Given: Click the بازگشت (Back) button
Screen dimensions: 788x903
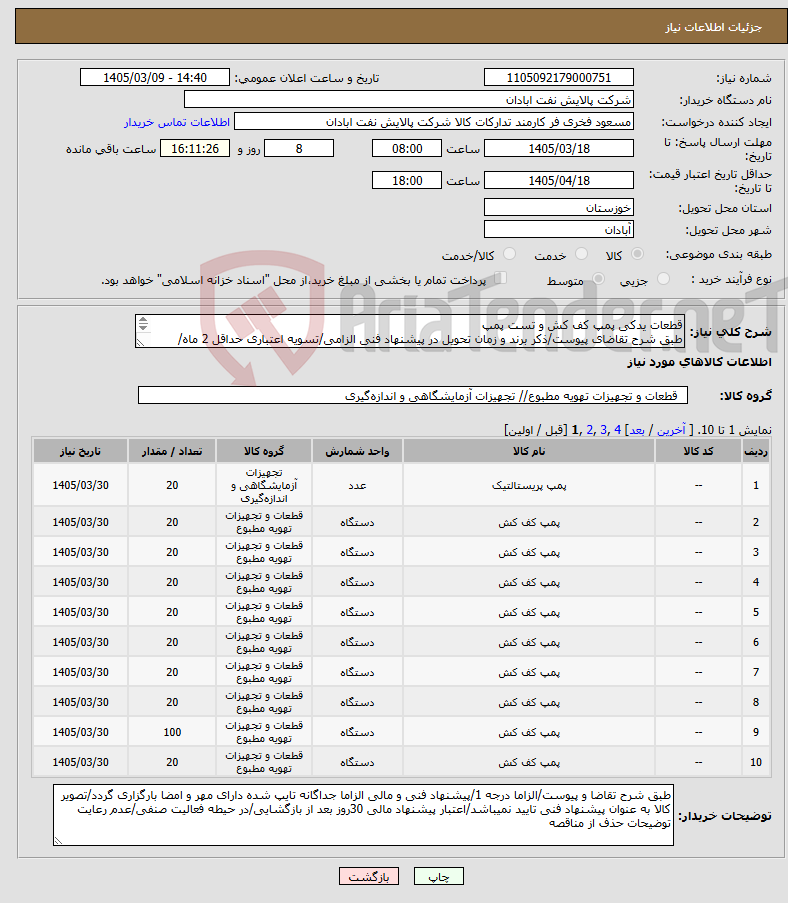Looking at the screenshot, I should (x=369, y=877).
